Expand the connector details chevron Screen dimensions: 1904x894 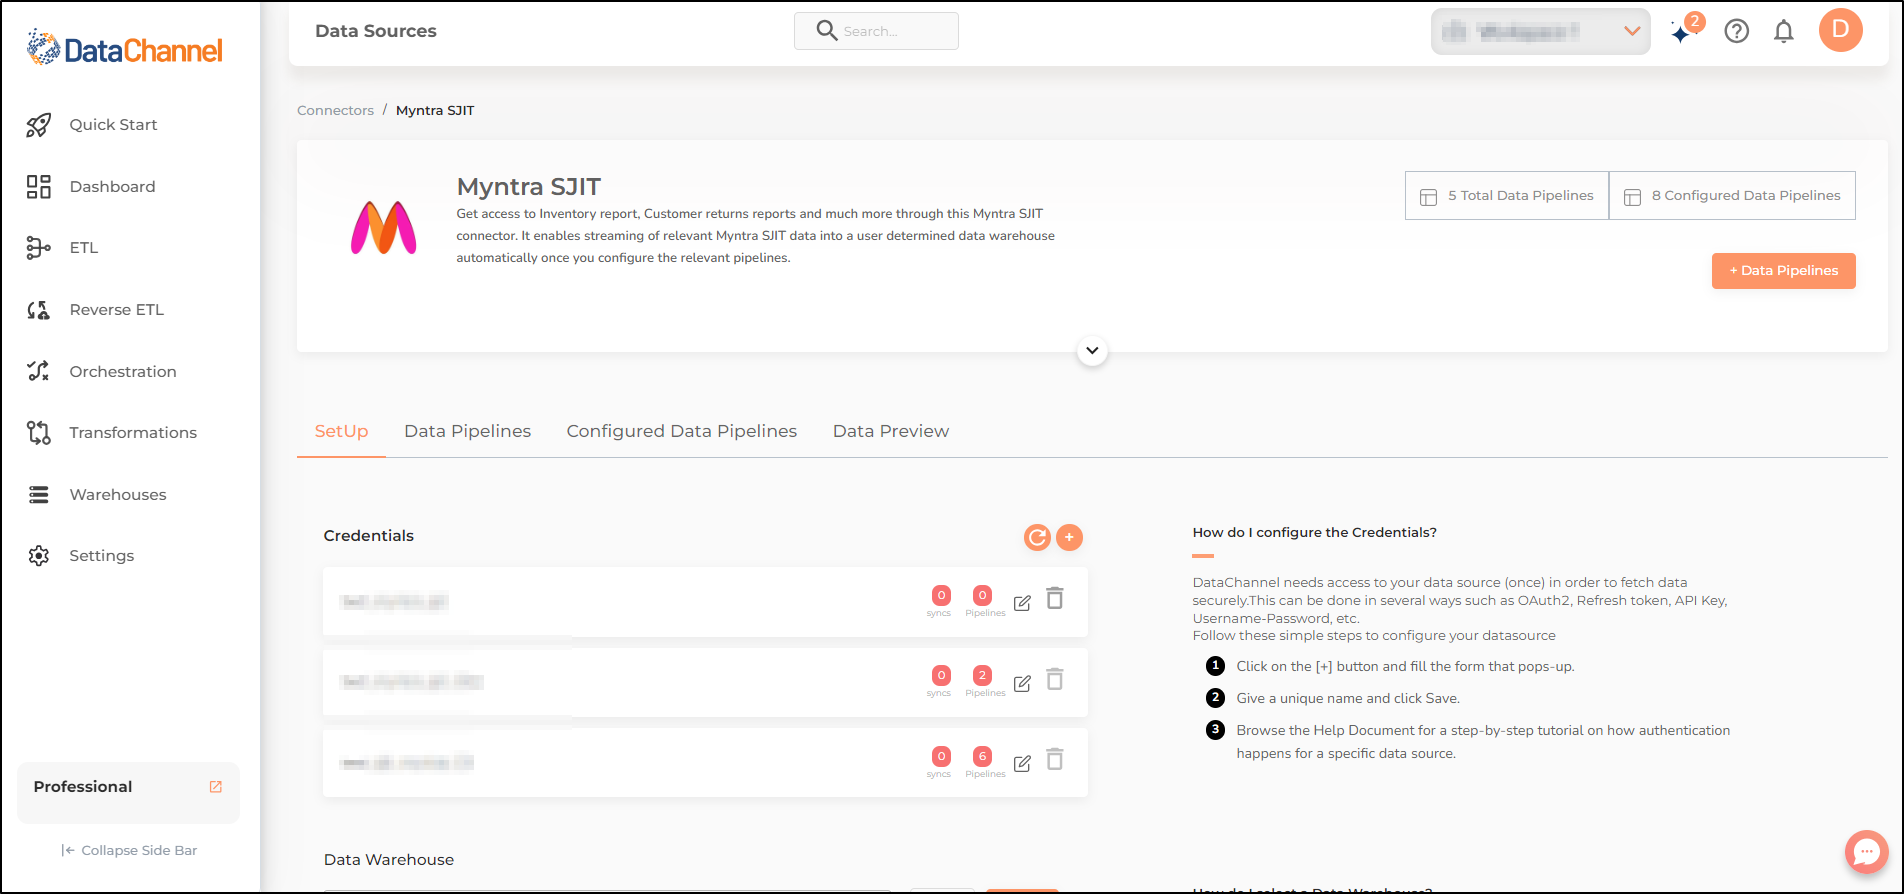[1092, 351]
